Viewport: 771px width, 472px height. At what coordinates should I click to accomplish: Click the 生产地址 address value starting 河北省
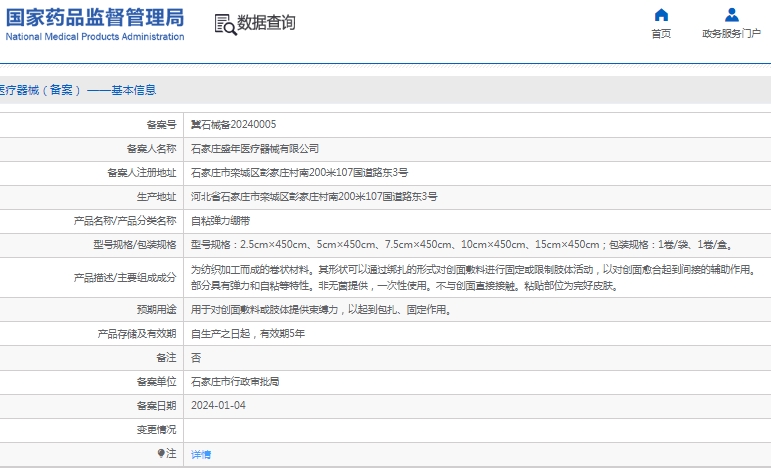point(314,197)
